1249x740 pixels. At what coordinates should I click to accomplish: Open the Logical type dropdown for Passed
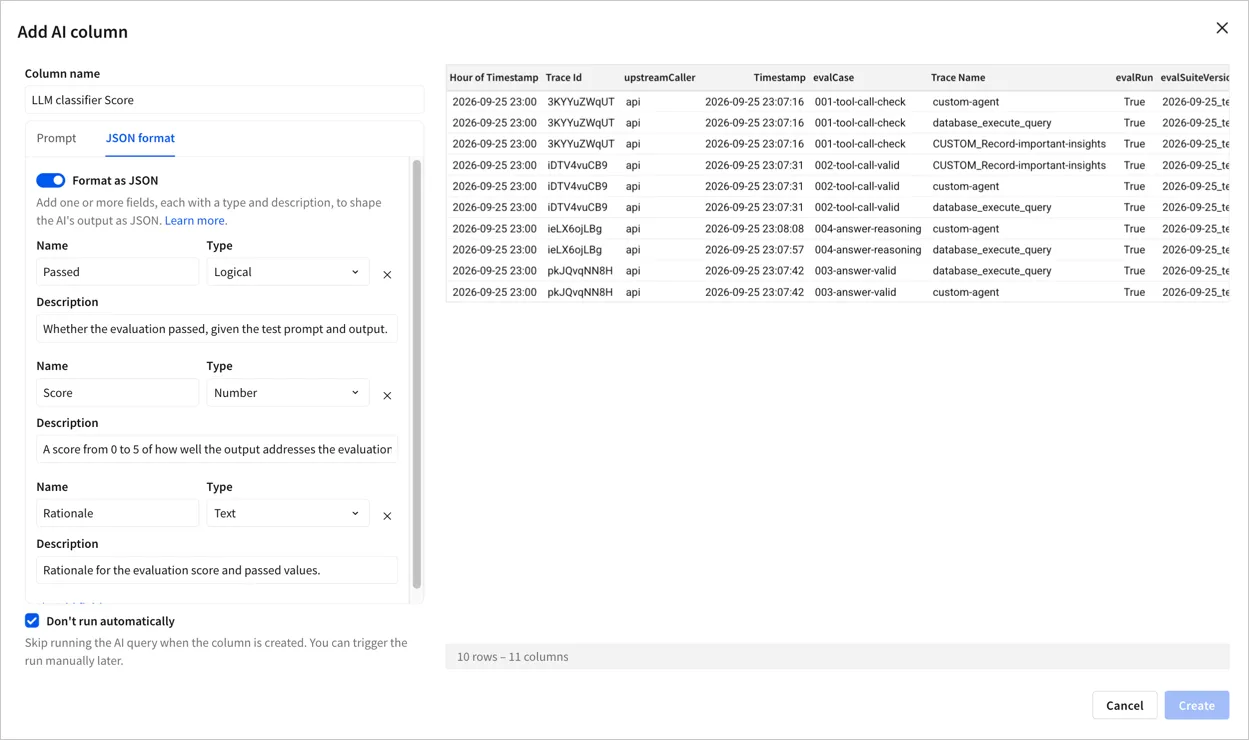[287, 272]
